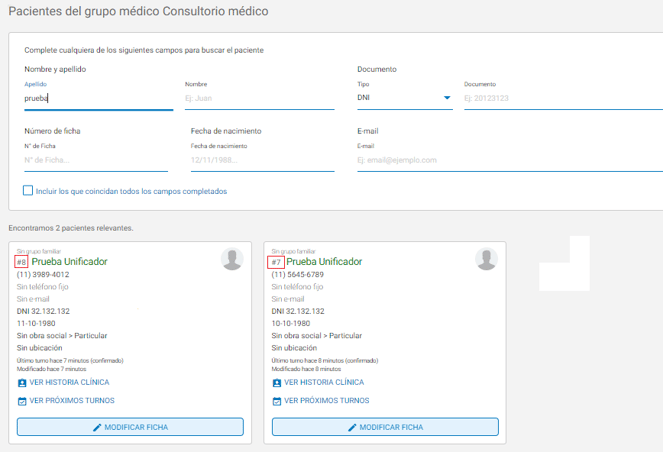This screenshot has width=663, height=452.
Task: Click the Apellido field containing 'prueba'
Action: [97, 98]
